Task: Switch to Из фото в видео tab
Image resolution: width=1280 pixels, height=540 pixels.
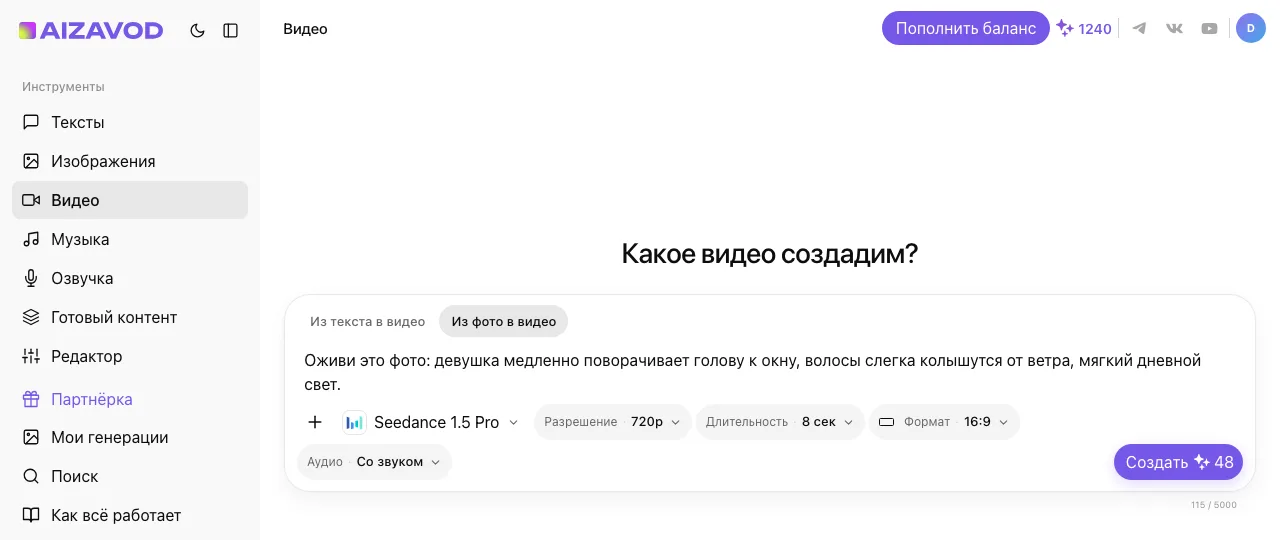Action: point(503,321)
